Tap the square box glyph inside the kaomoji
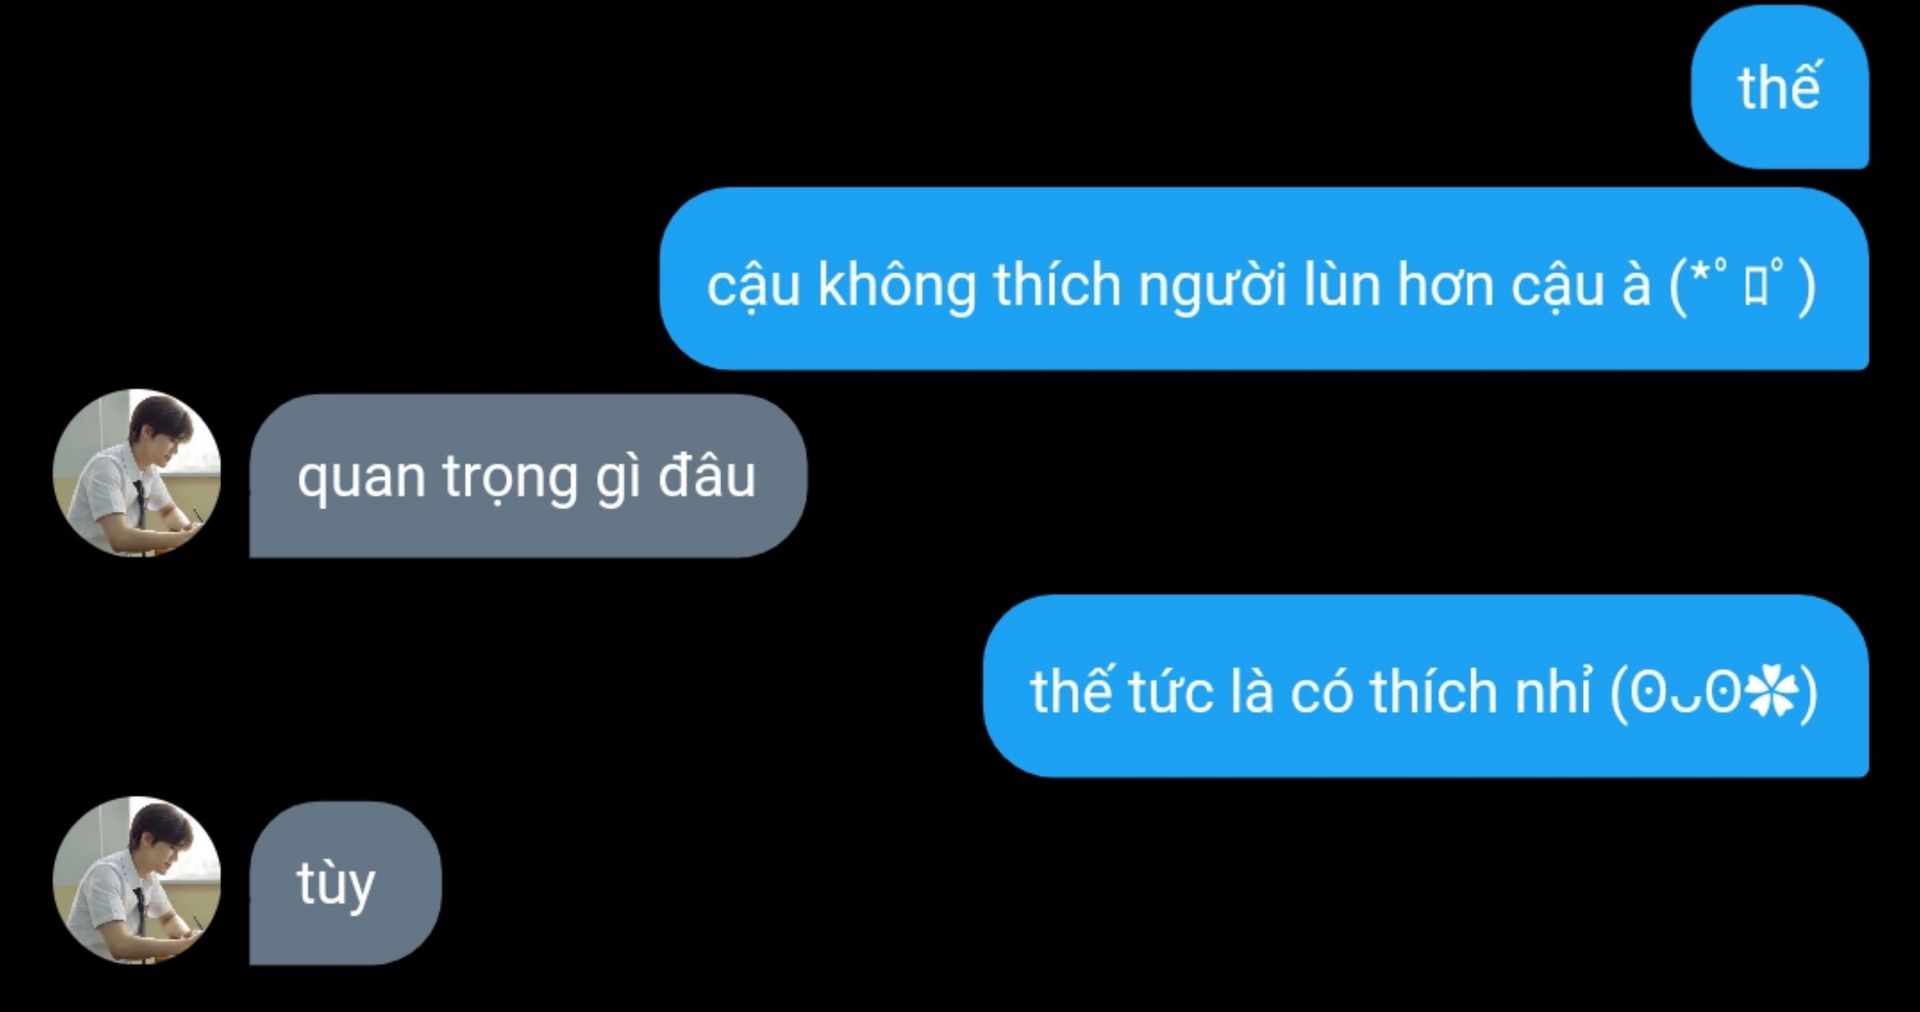The height and width of the screenshot is (1012, 1920). tap(1756, 287)
